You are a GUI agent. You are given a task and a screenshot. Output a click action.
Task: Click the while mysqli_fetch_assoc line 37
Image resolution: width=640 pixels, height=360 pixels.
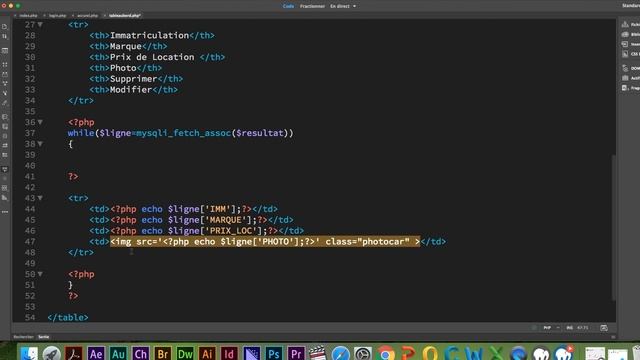(180, 133)
